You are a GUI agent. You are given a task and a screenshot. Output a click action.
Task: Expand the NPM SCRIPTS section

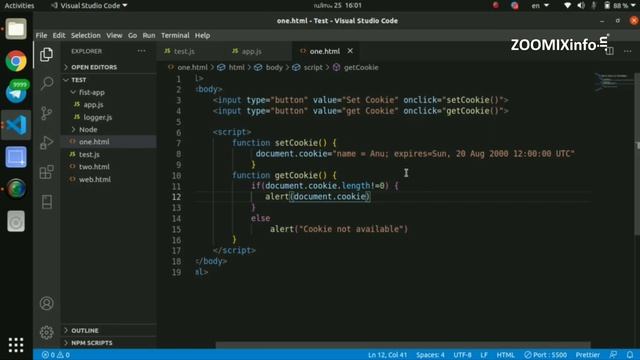click(91, 343)
